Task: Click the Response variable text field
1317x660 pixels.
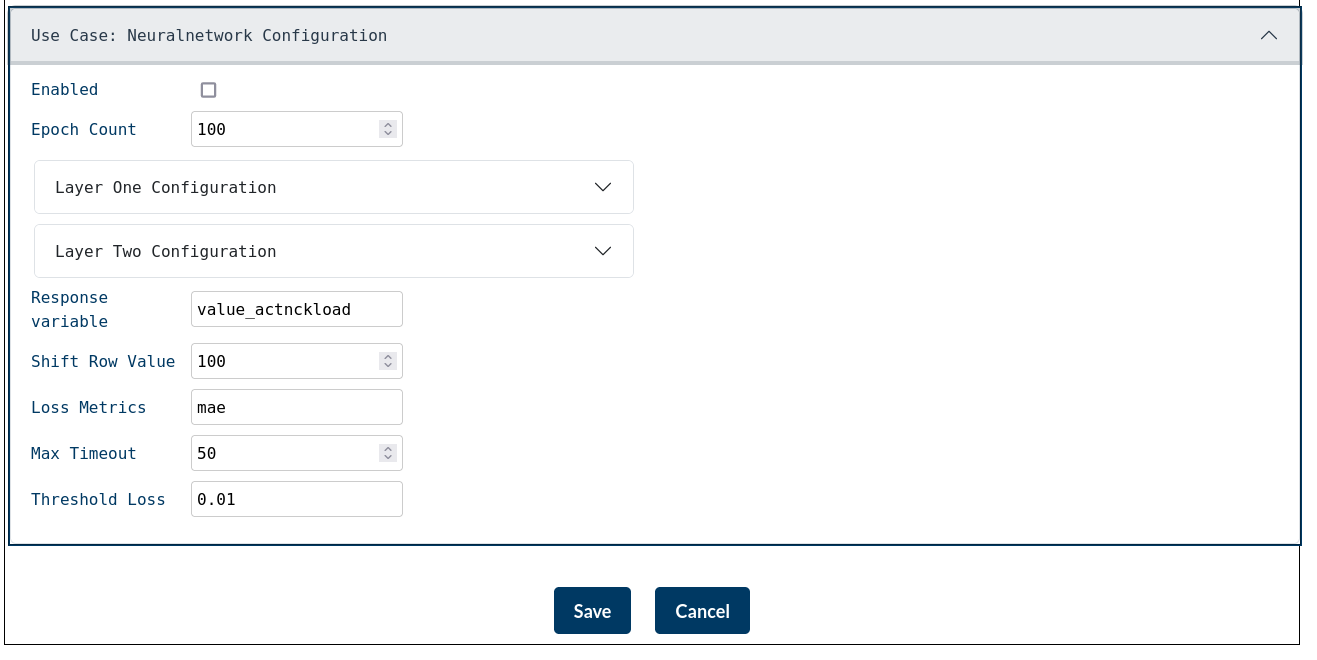Action: click(297, 309)
